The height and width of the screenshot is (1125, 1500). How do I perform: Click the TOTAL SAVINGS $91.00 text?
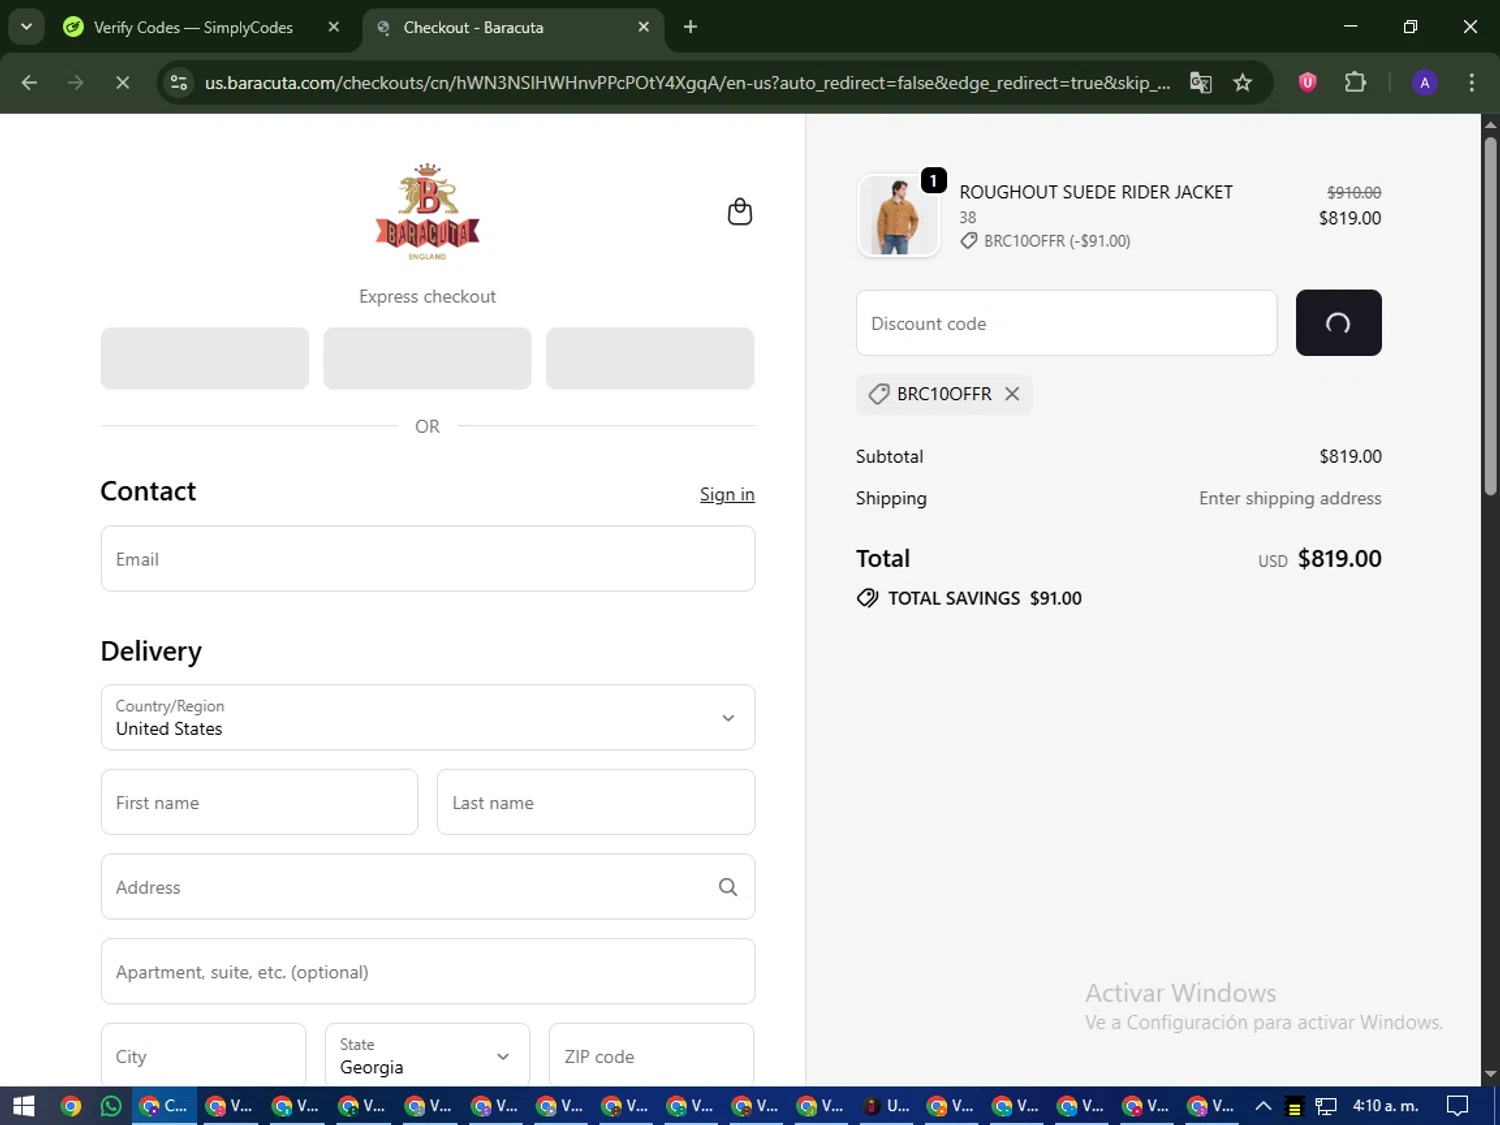pos(985,598)
